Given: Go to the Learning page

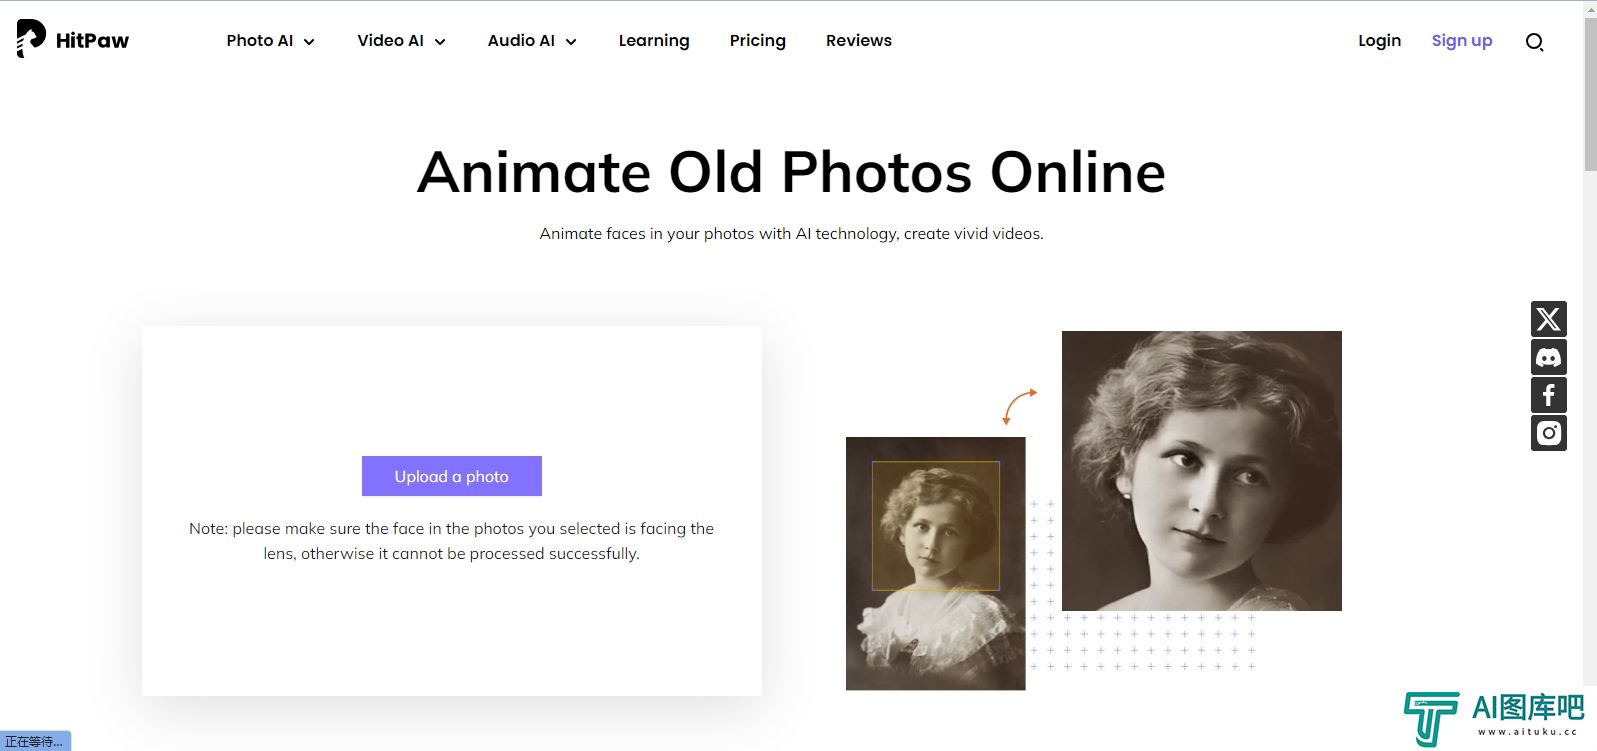Looking at the screenshot, I should tap(654, 41).
